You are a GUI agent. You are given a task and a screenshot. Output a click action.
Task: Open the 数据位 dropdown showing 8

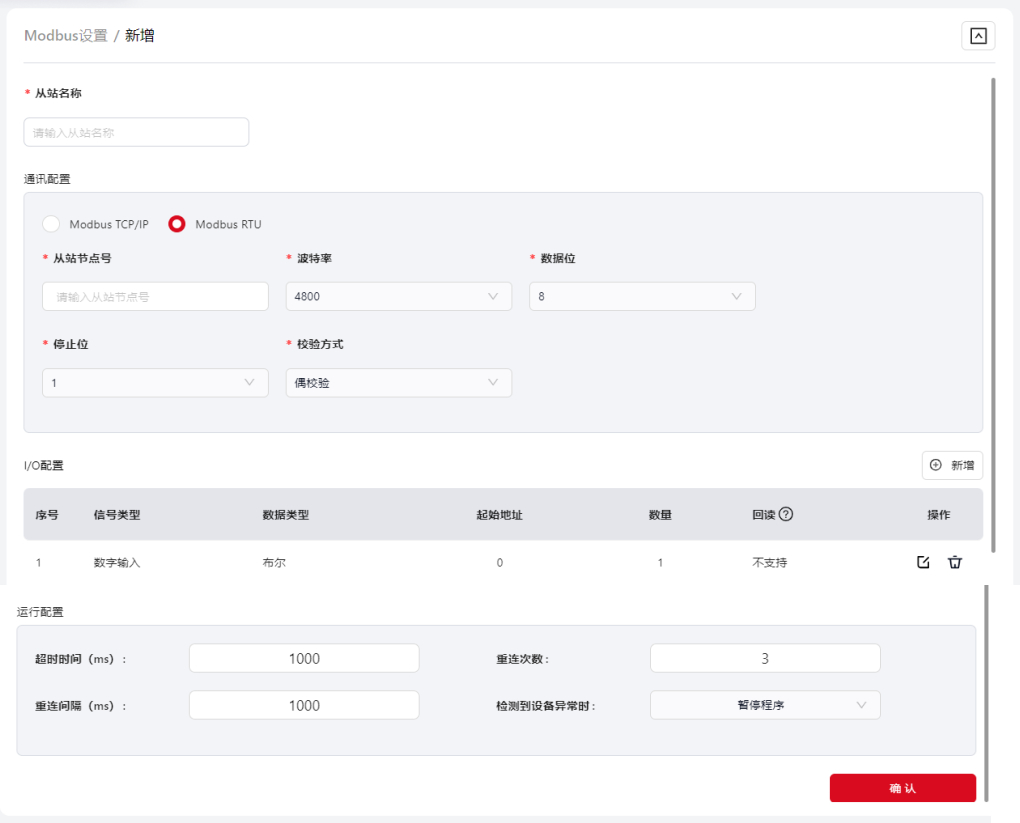(641, 296)
